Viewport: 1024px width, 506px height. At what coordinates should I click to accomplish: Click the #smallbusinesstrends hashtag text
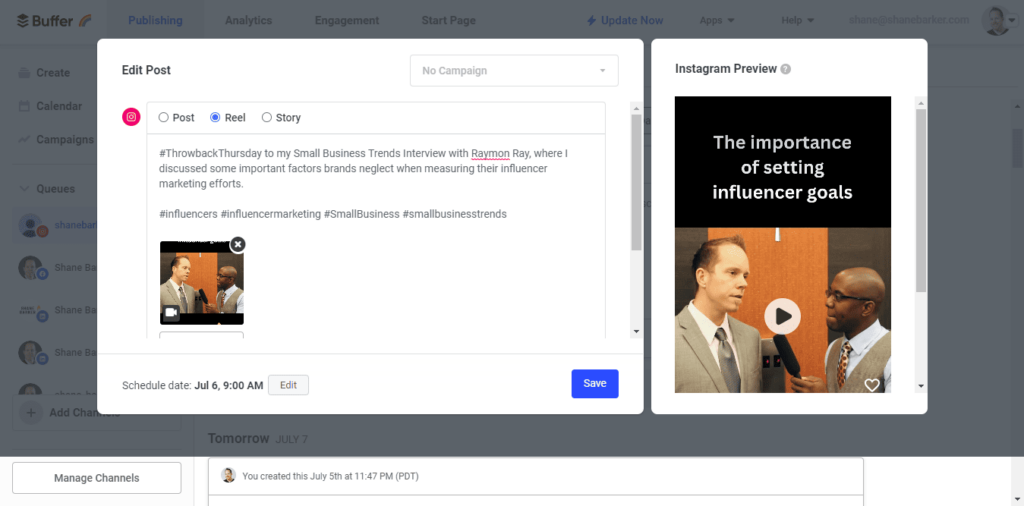[x=455, y=213]
